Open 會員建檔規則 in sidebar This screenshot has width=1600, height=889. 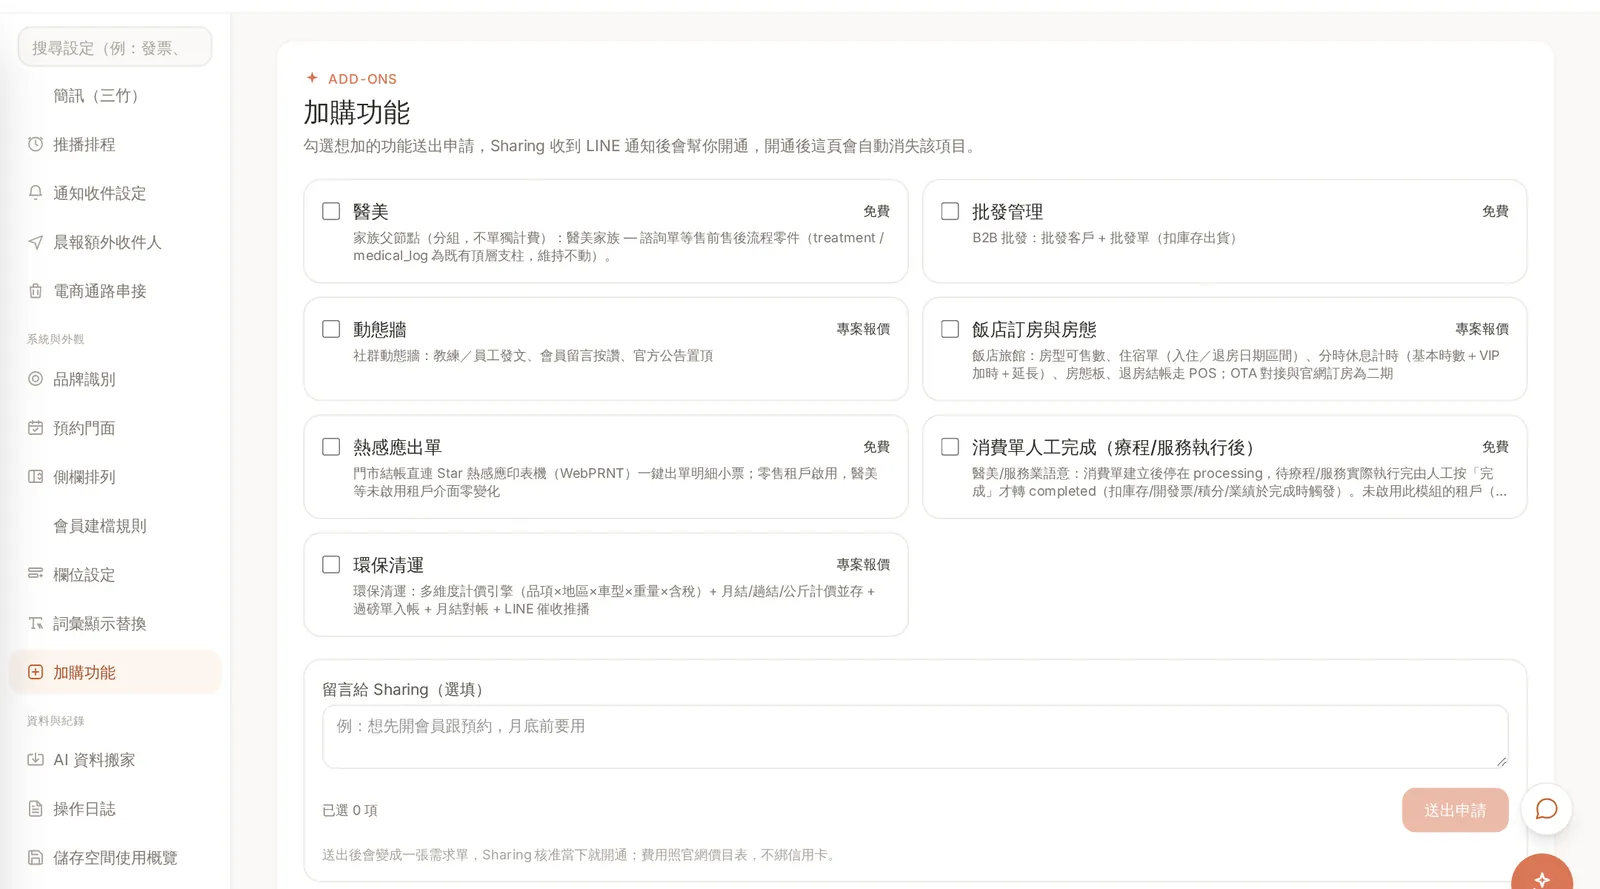coord(115,526)
